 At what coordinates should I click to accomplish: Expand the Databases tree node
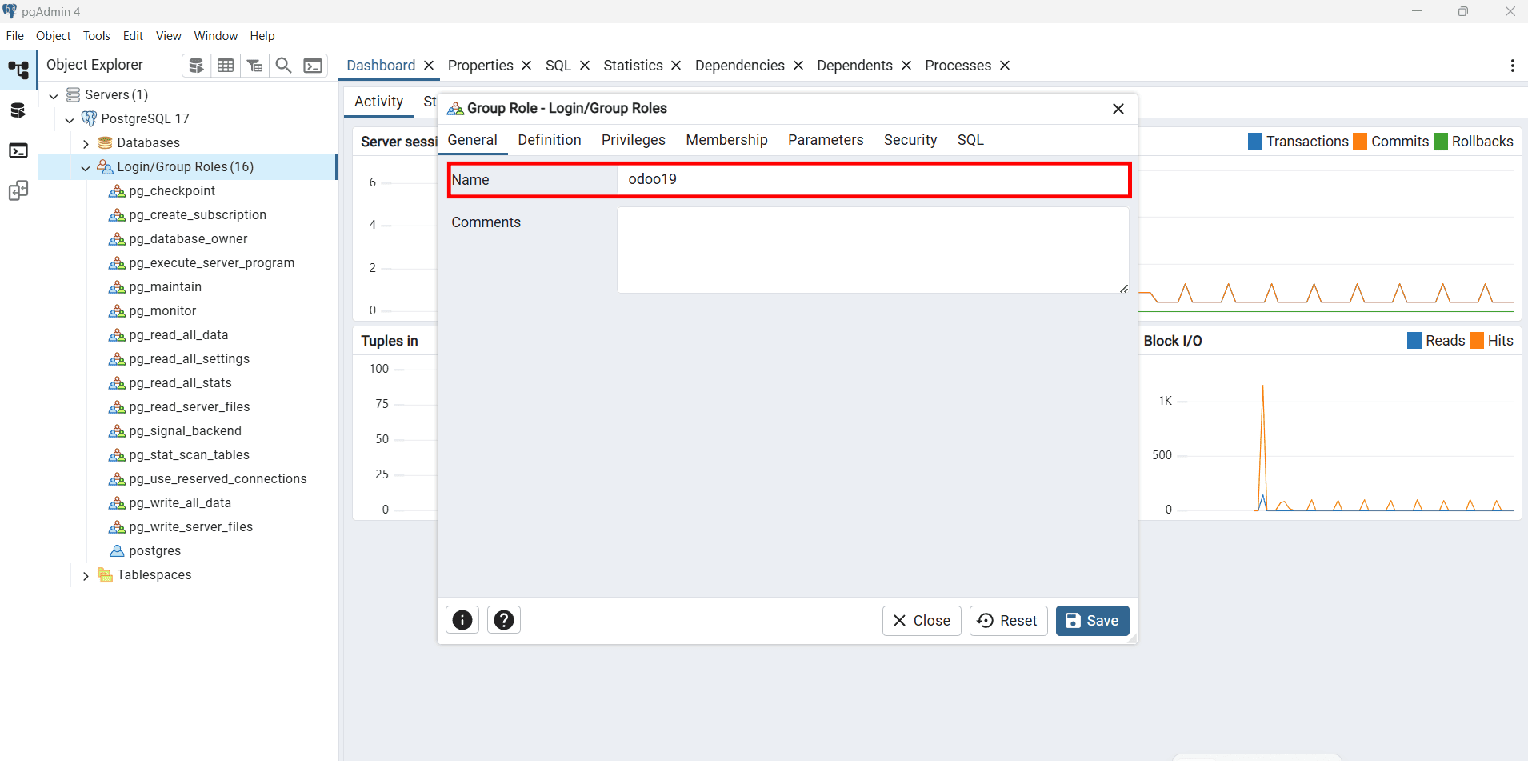[85, 143]
